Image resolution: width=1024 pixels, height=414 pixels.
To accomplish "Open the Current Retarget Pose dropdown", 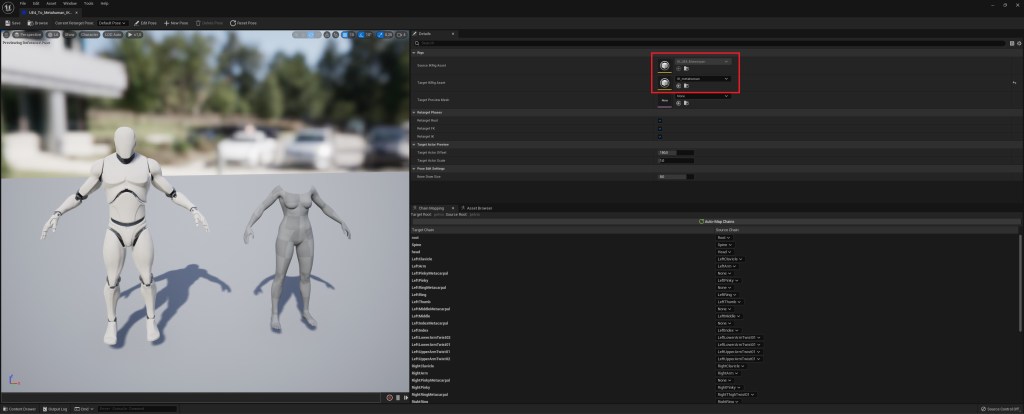I will click(110, 22).
